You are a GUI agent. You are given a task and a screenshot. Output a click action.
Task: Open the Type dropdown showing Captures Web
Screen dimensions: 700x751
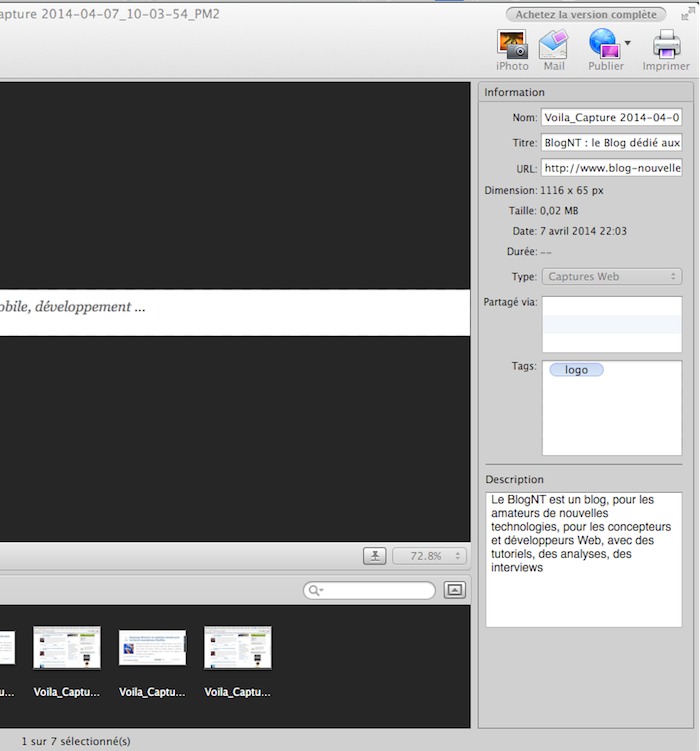(x=611, y=277)
